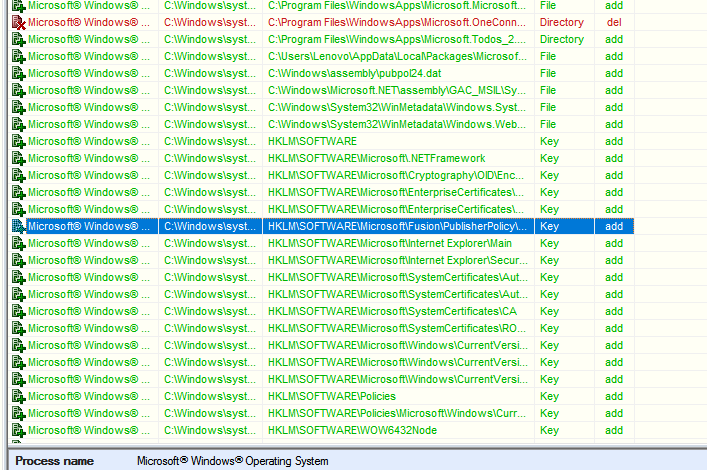Select 'HKLM\SOFTWARE\Microsoft\SystemCertificates\RO...' cell
This screenshot has width=707, height=470.
click(397, 328)
